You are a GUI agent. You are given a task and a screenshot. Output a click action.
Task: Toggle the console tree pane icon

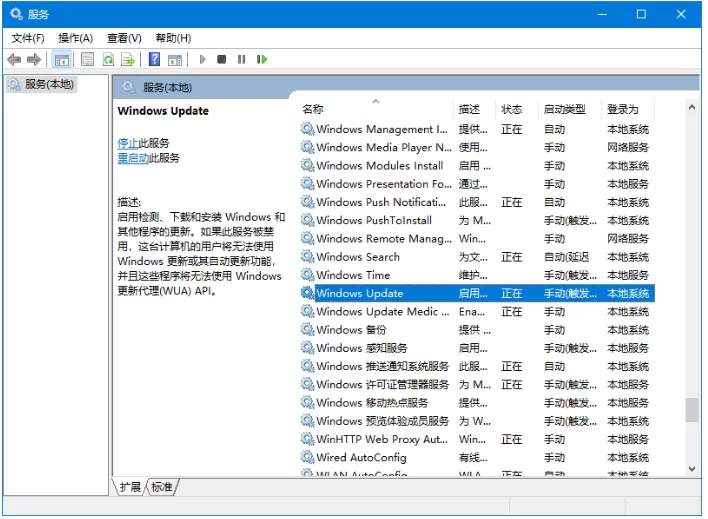pyautogui.click(x=62, y=60)
